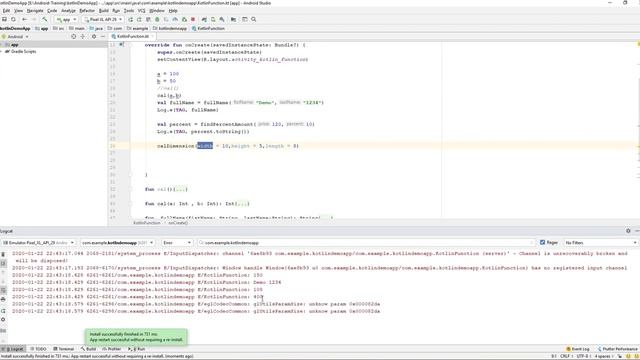Open the Flutter Performance tool window
The height and width of the screenshot is (360, 640).
pyautogui.click(x=618, y=349)
